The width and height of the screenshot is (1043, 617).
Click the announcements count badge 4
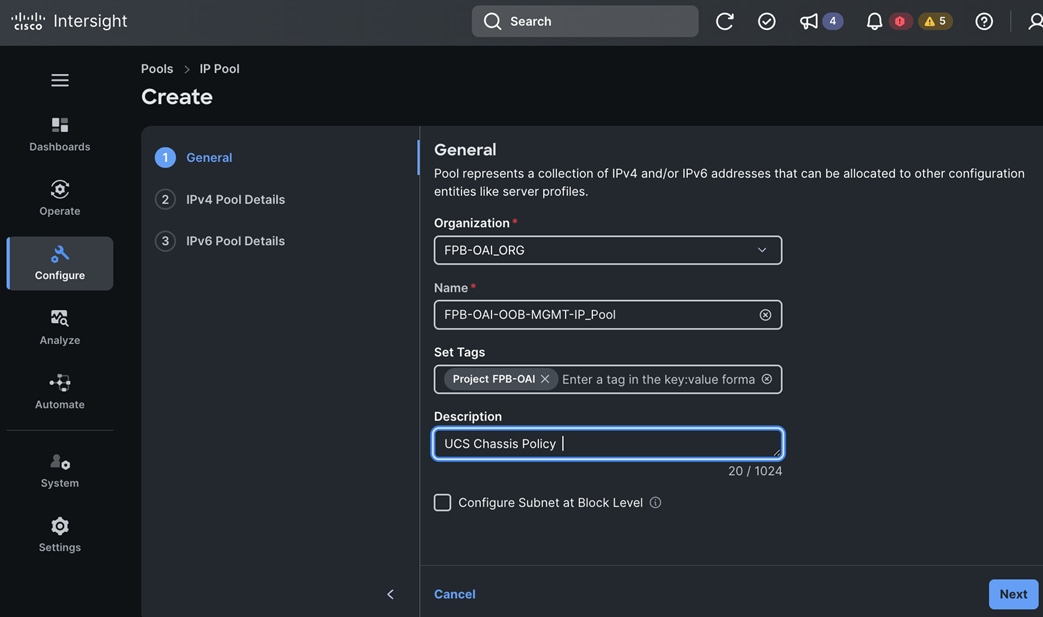coord(833,21)
